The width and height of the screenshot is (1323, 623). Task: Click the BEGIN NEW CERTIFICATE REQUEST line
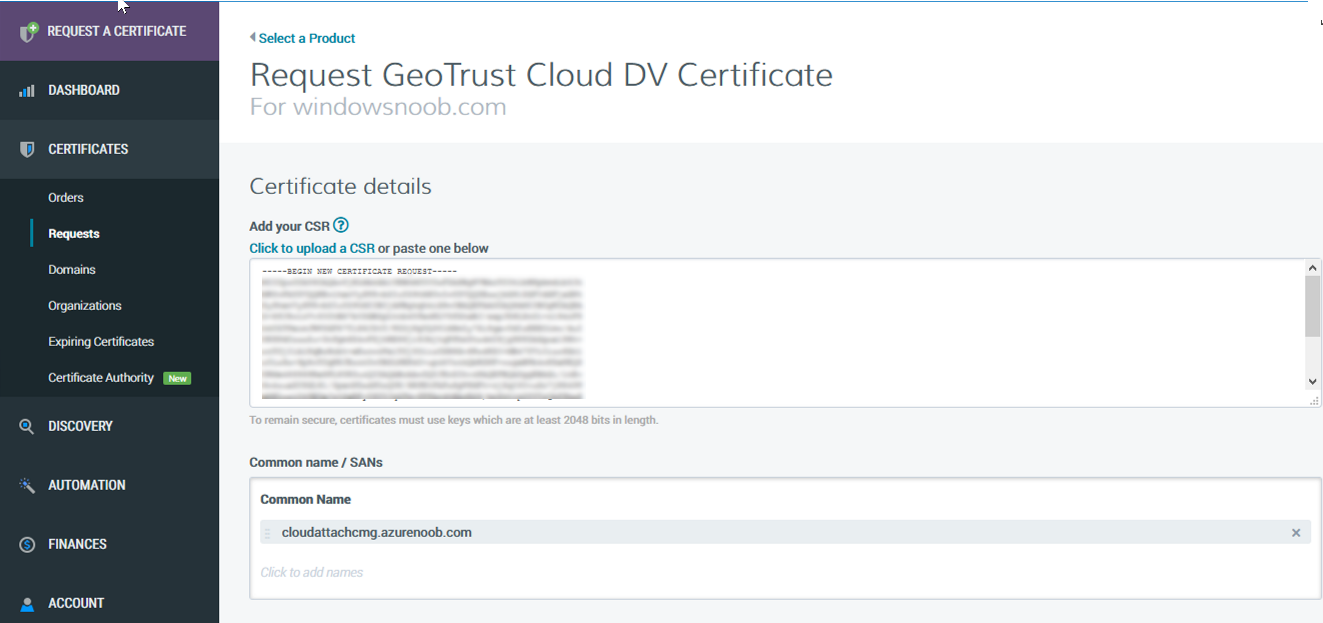[359, 272]
